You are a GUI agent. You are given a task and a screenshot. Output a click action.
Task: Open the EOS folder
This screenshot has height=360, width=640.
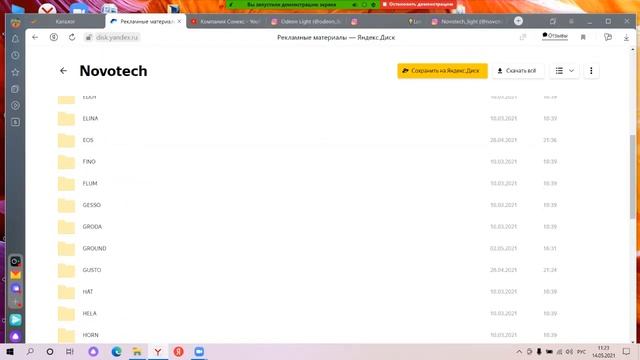click(x=88, y=140)
